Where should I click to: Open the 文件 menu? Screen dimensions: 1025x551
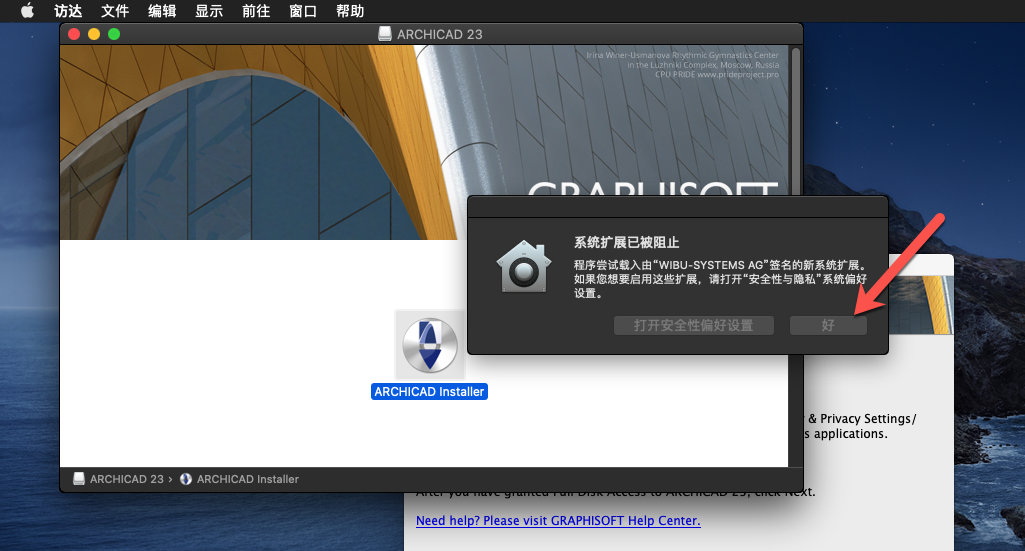pos(115,11)
